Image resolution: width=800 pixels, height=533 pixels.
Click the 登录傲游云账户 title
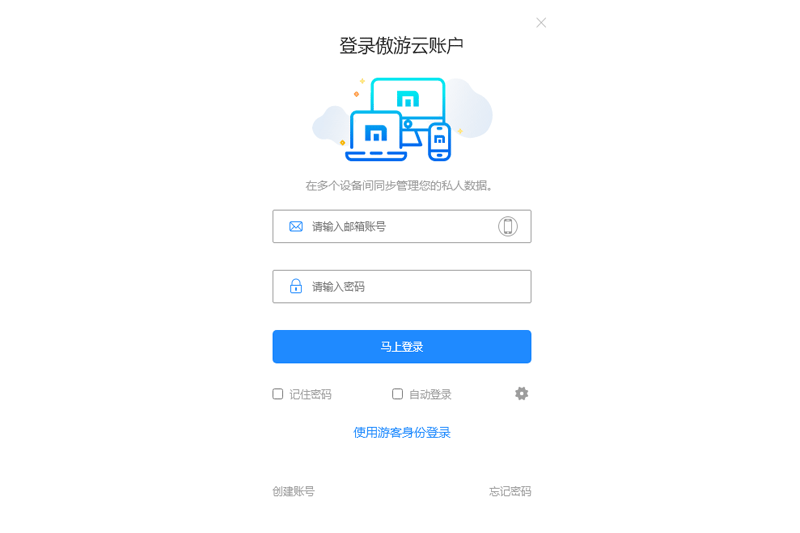tap(402, 45)
